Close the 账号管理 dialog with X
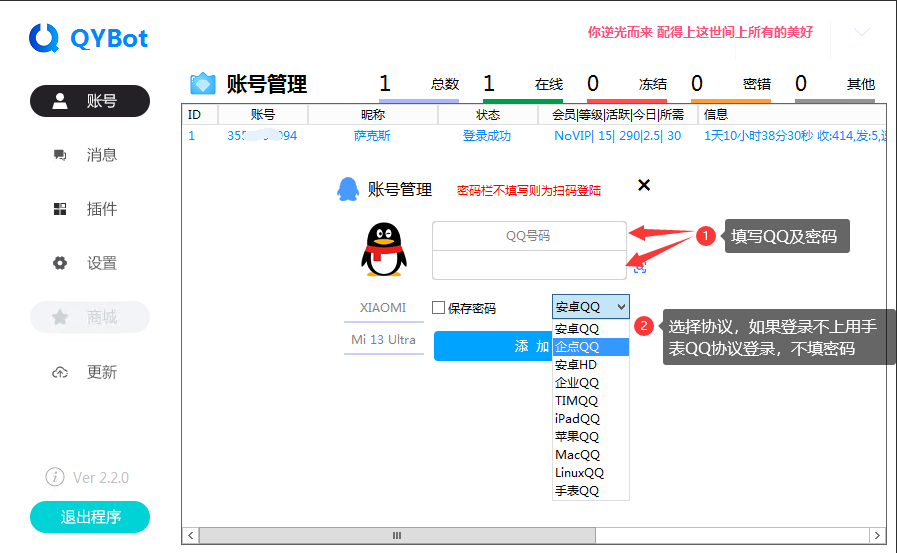 pyautogui.click(x=644, y=185)
